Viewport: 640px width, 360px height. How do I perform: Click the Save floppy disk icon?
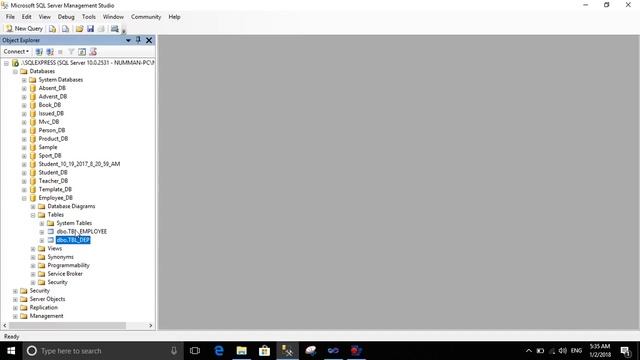(90, 29)
